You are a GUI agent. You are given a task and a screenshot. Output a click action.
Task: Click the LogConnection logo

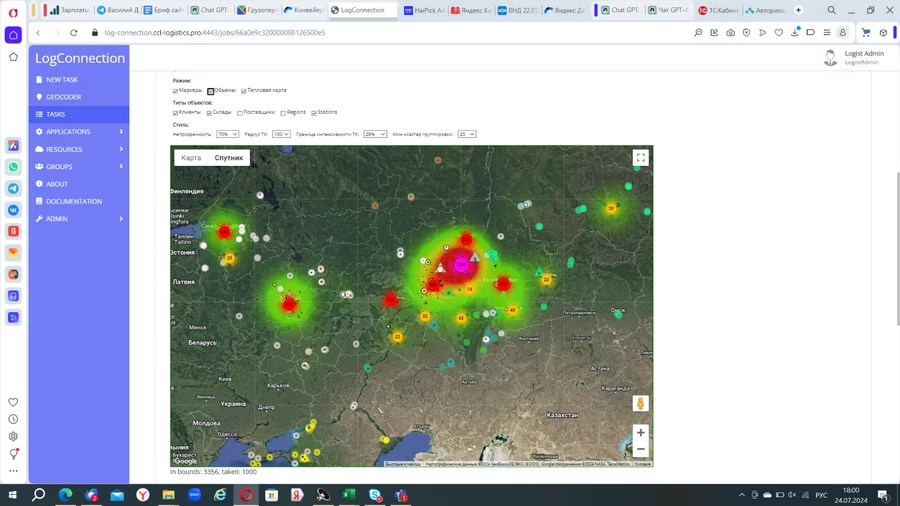(80, 58)
